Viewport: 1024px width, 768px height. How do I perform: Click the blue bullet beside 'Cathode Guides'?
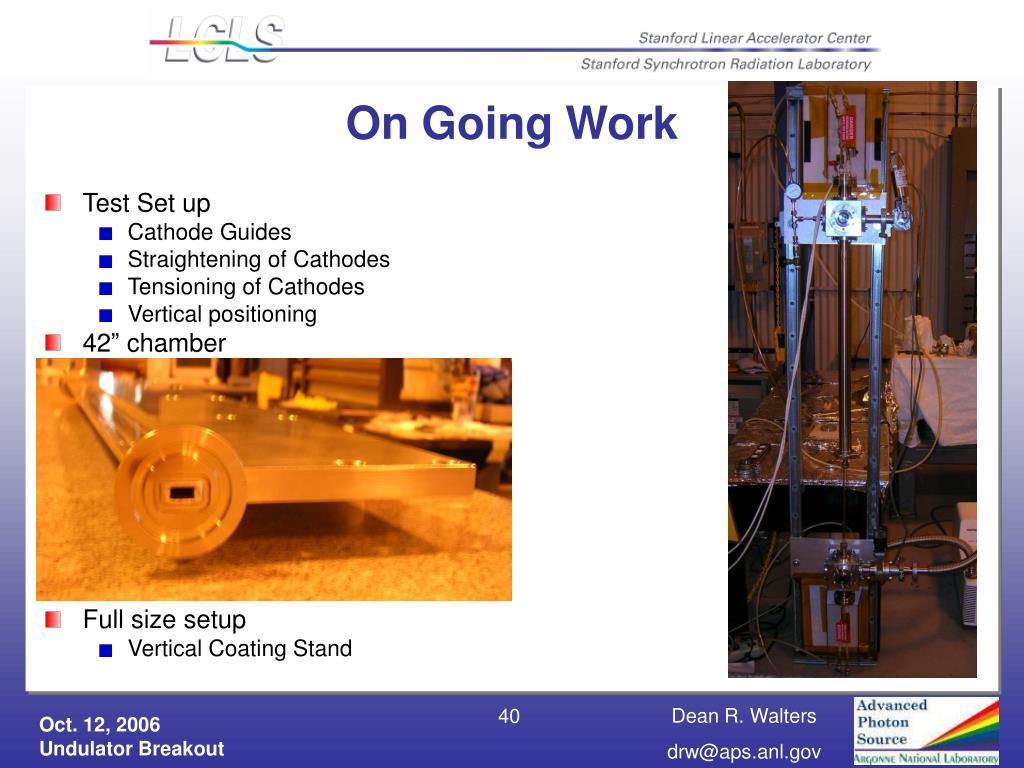click(x=106, y=234)
